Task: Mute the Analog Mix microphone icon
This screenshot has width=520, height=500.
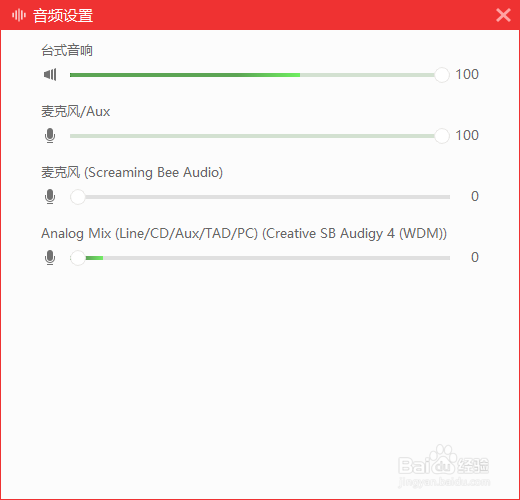Action: pos(50,257)
